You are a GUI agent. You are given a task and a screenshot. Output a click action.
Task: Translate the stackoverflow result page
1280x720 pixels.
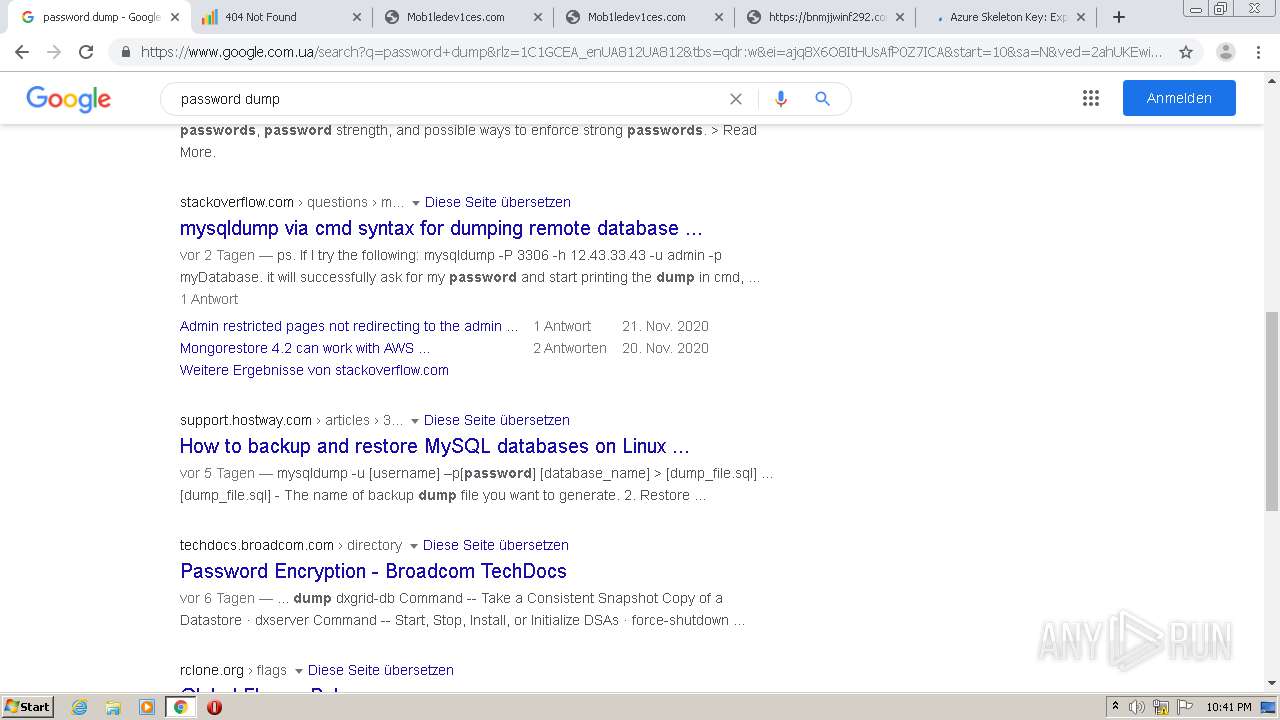point(498,202)
